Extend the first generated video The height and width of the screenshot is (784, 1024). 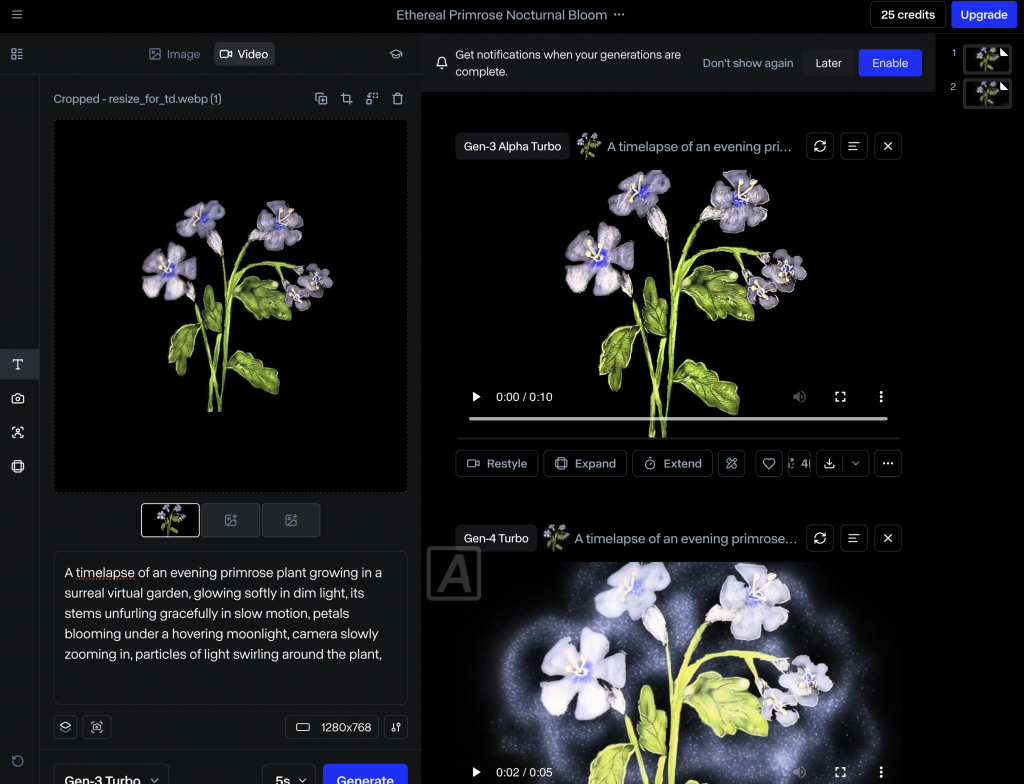click(673, 463)
